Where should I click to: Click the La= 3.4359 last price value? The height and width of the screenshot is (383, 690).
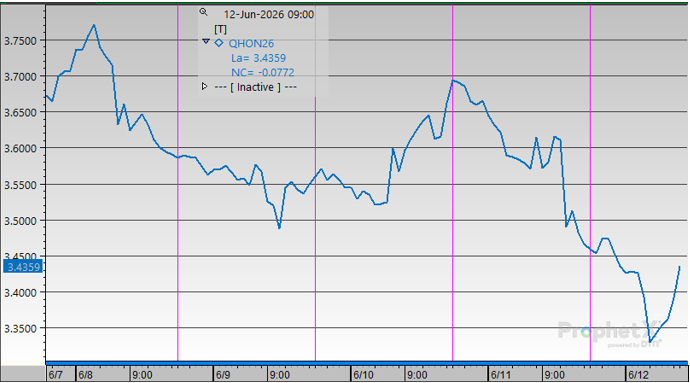(258, 58)
